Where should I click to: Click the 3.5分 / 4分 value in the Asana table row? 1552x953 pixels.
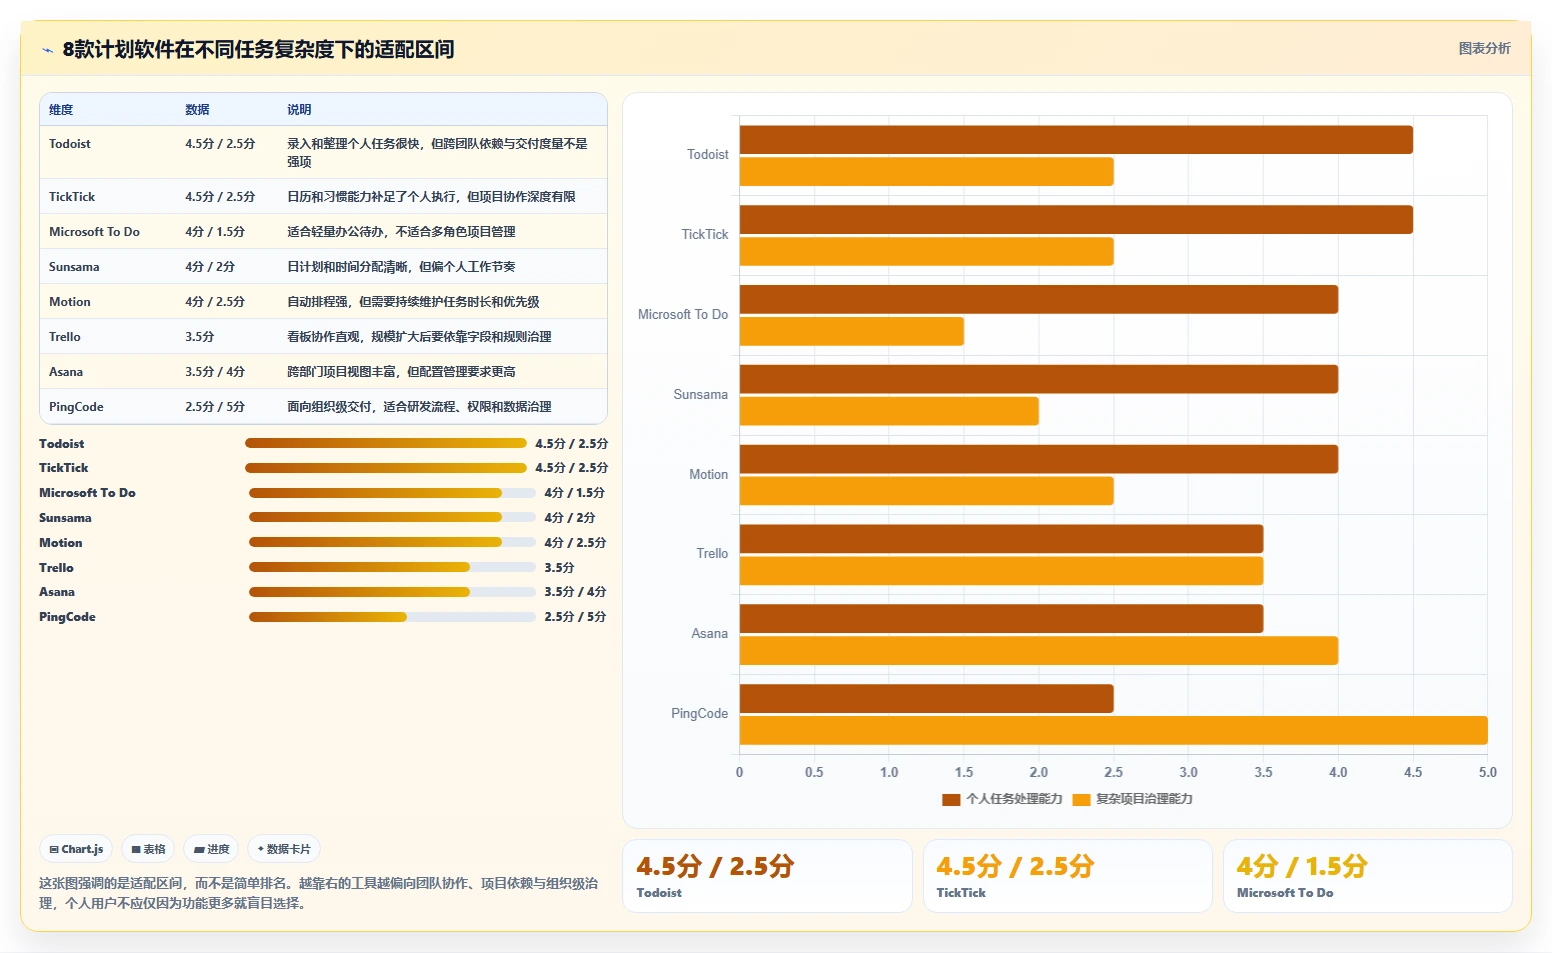coord(215,372)
